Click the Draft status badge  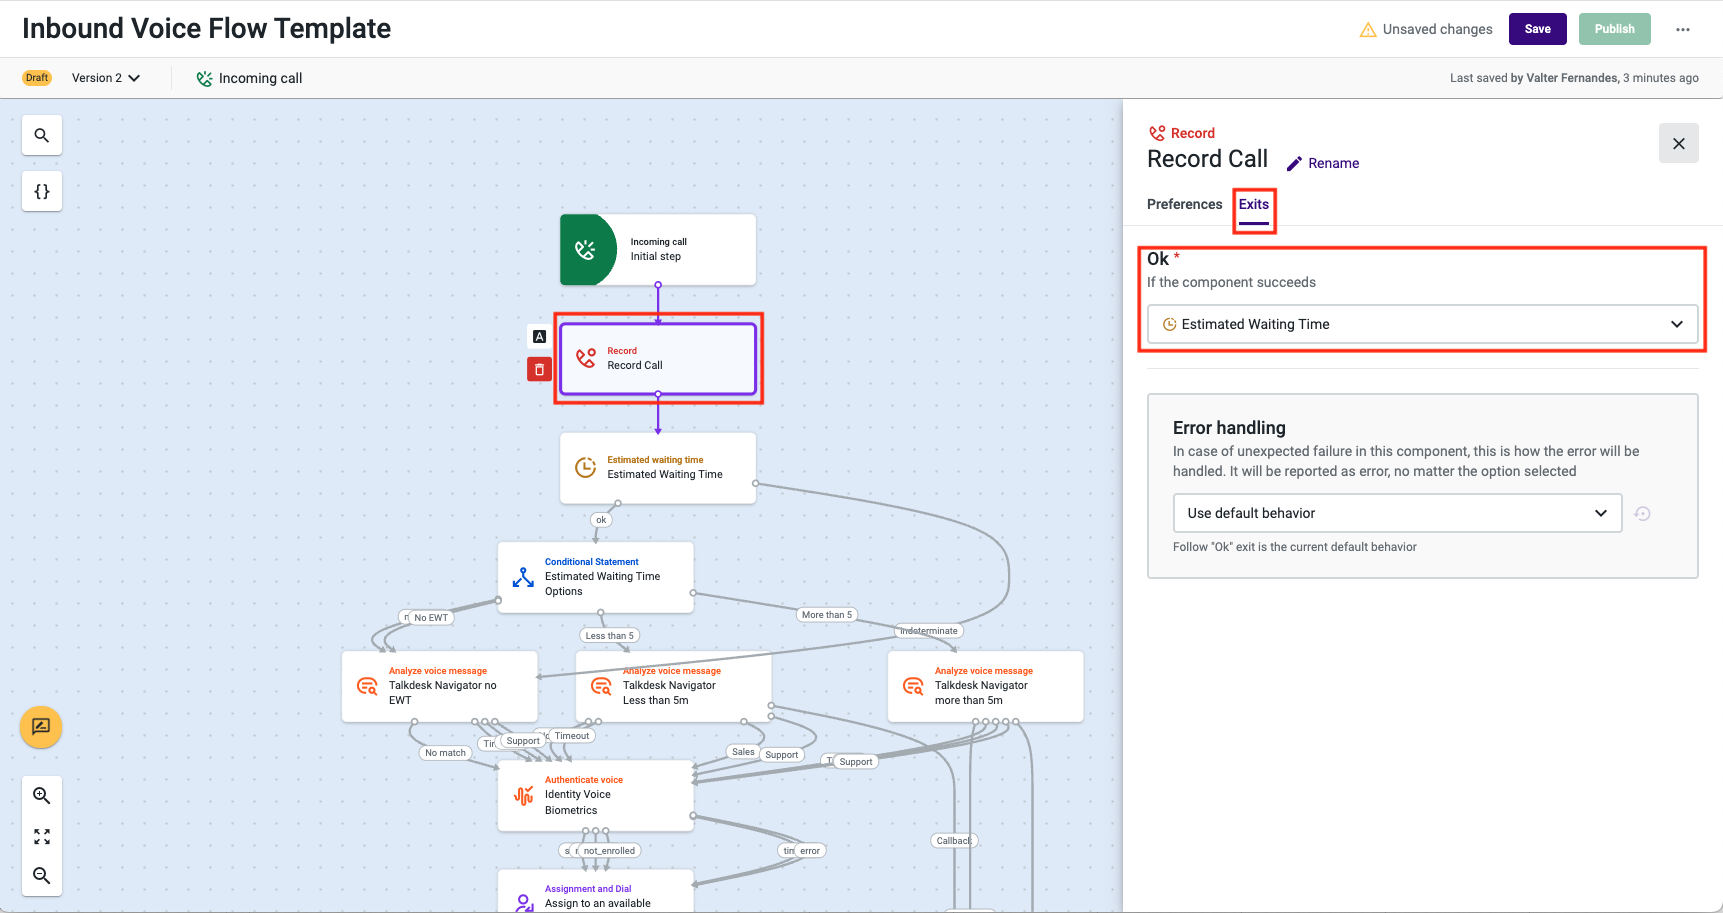click(x=37, y=78)
